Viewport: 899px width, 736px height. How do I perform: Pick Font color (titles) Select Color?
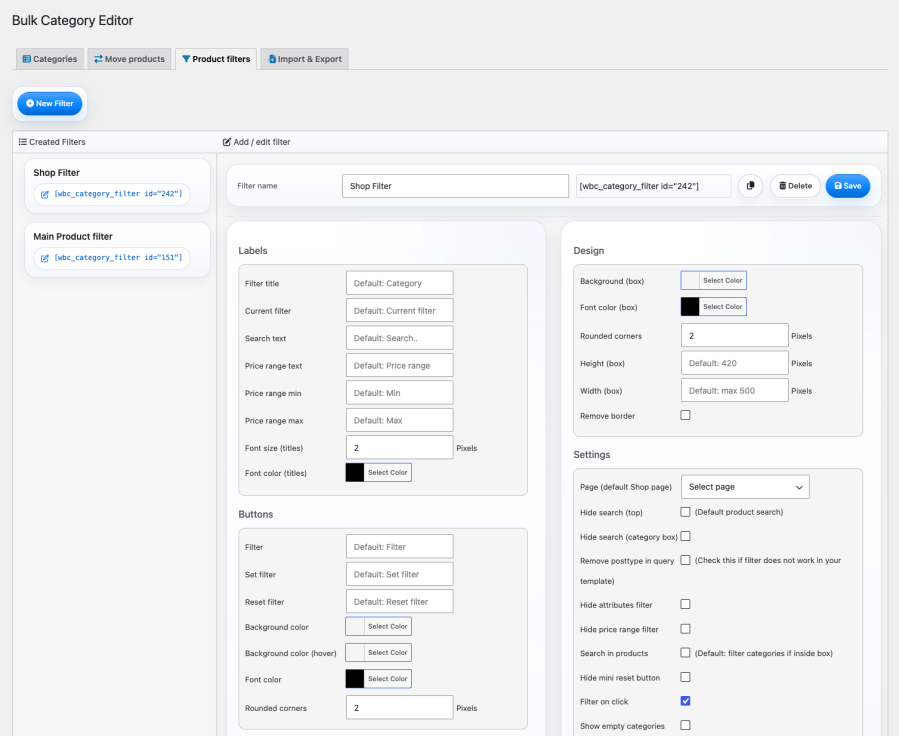[x=378, y=472]
